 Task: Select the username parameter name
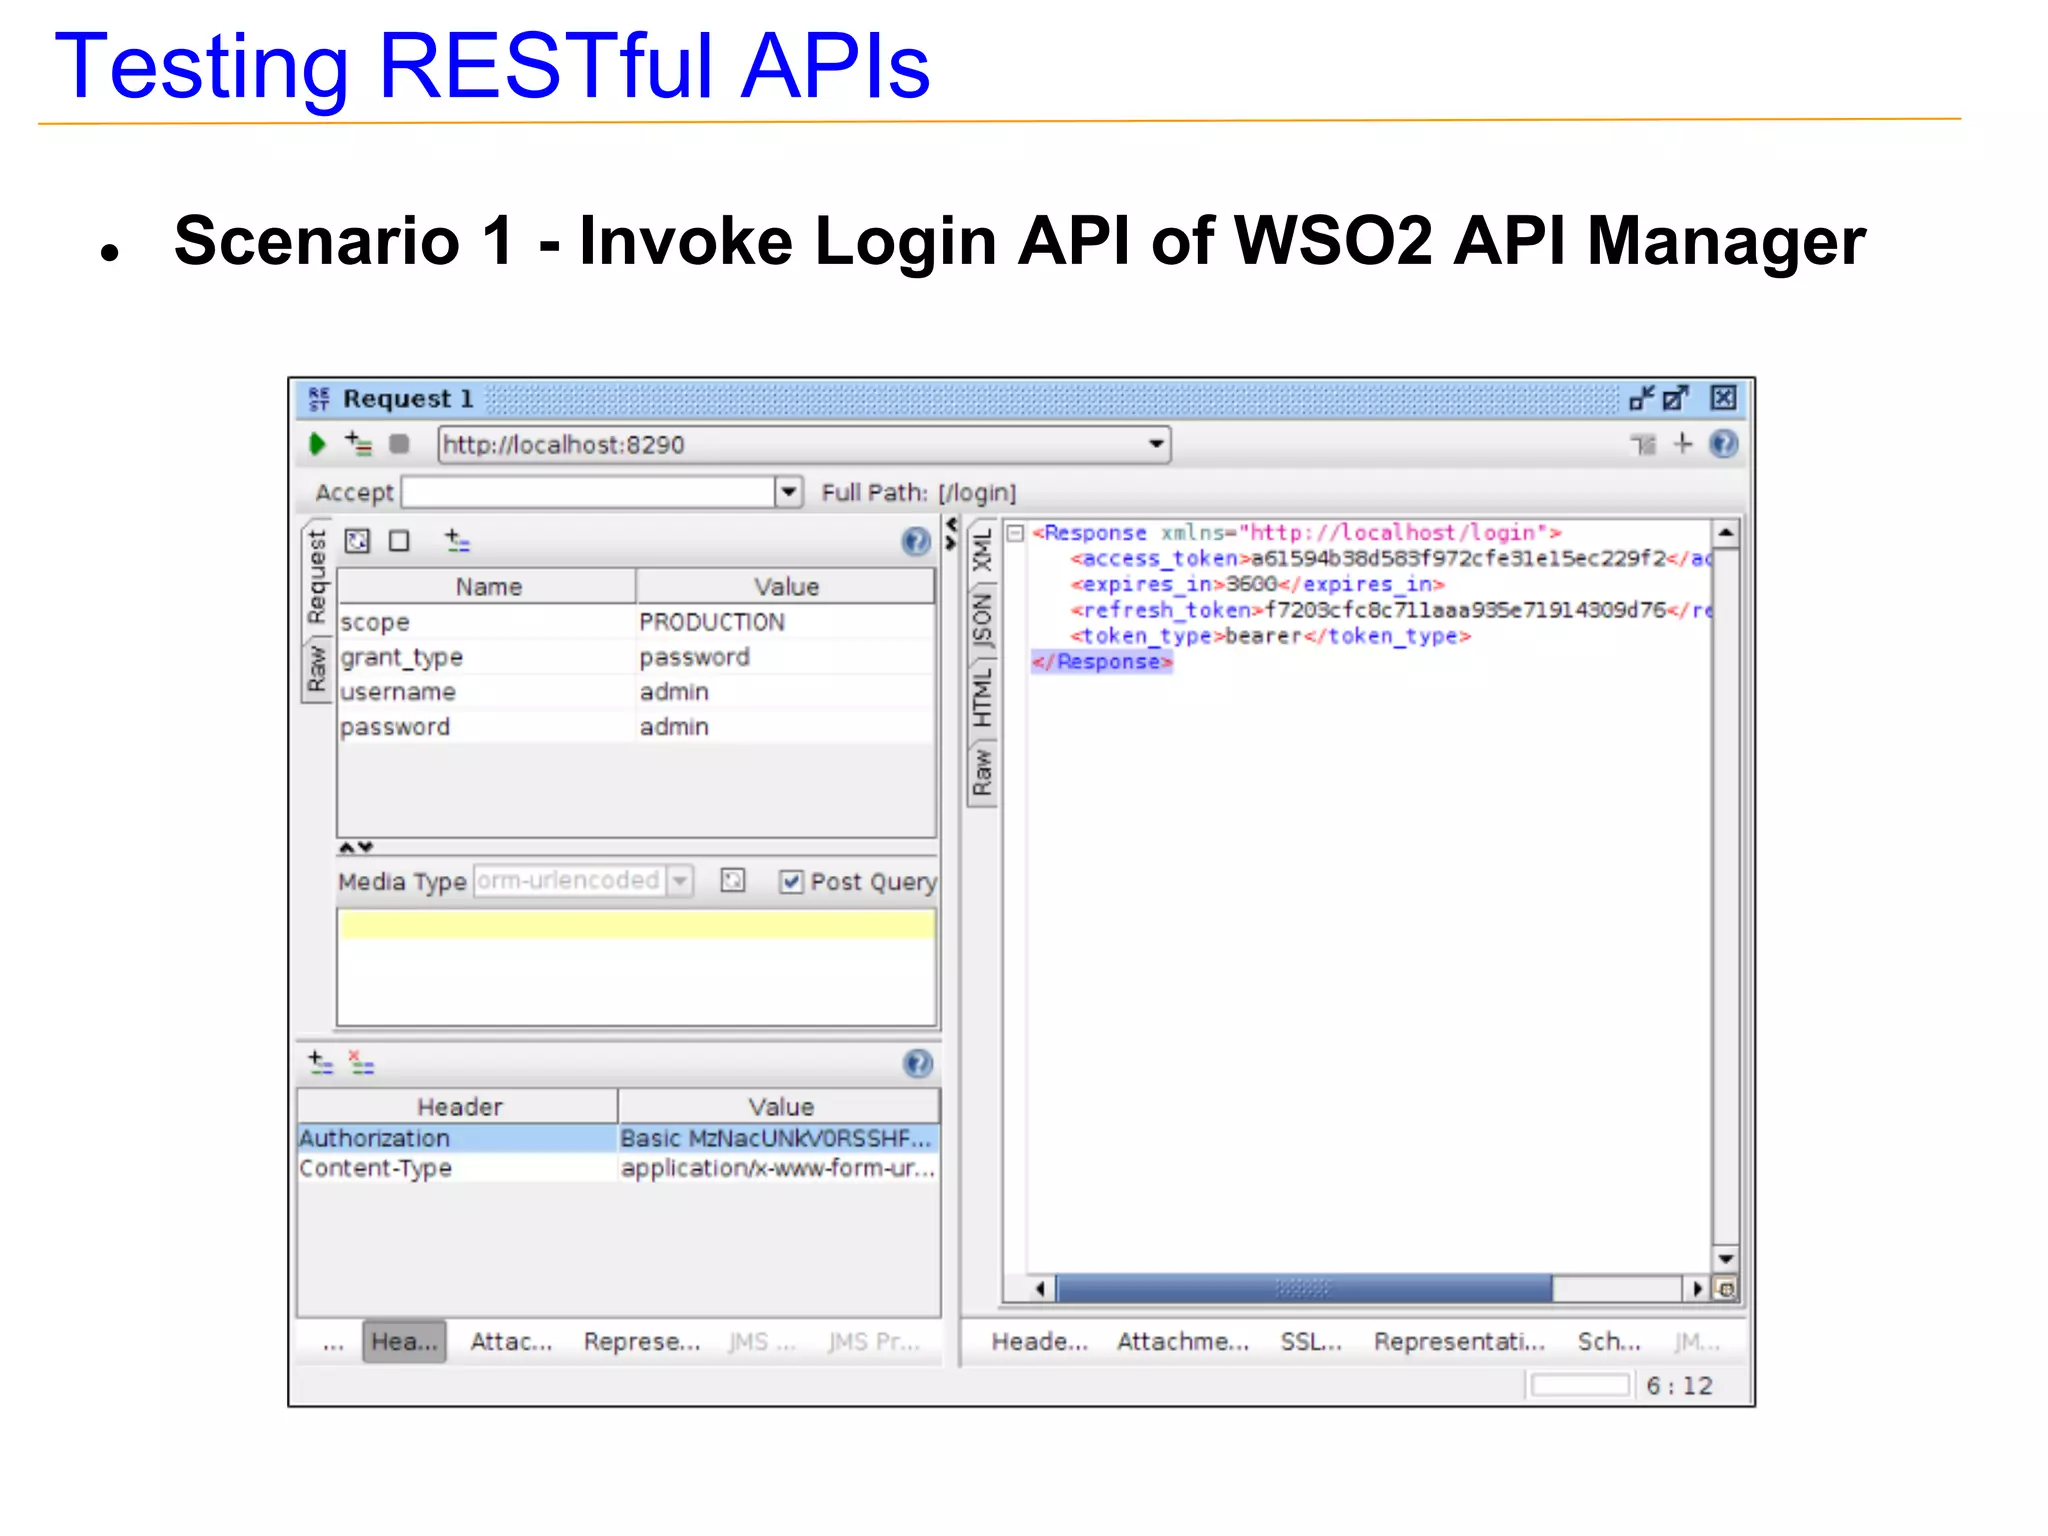tap(397, 692)
